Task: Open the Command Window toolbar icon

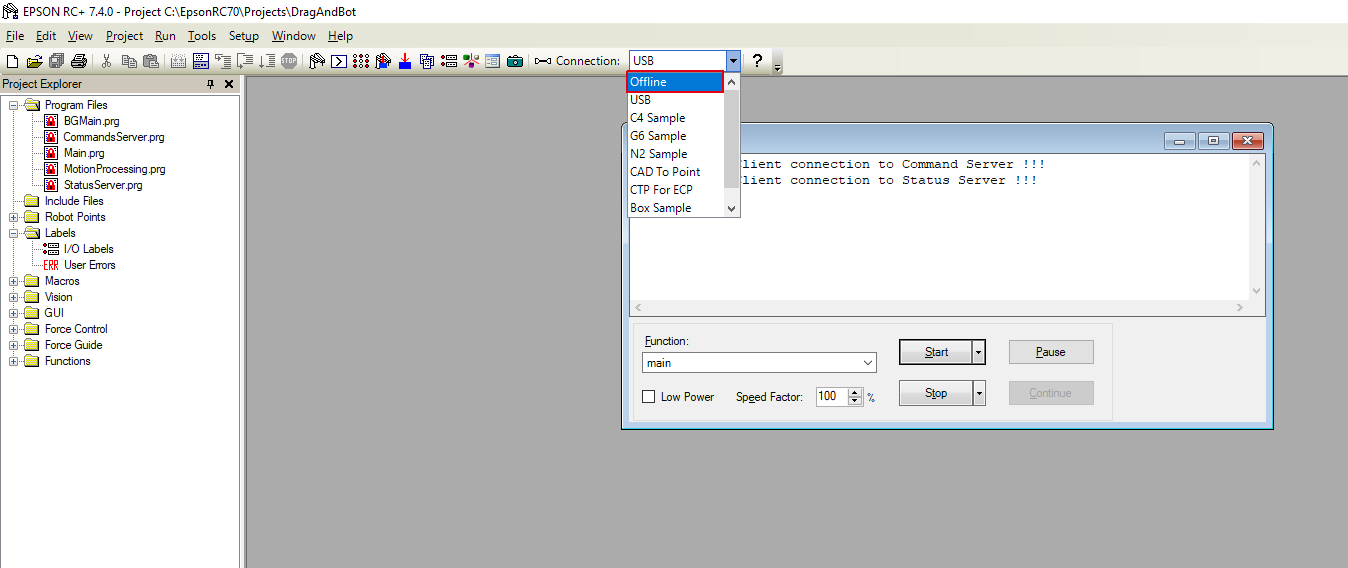Action: pyautogui.click(x=339, y=61)
